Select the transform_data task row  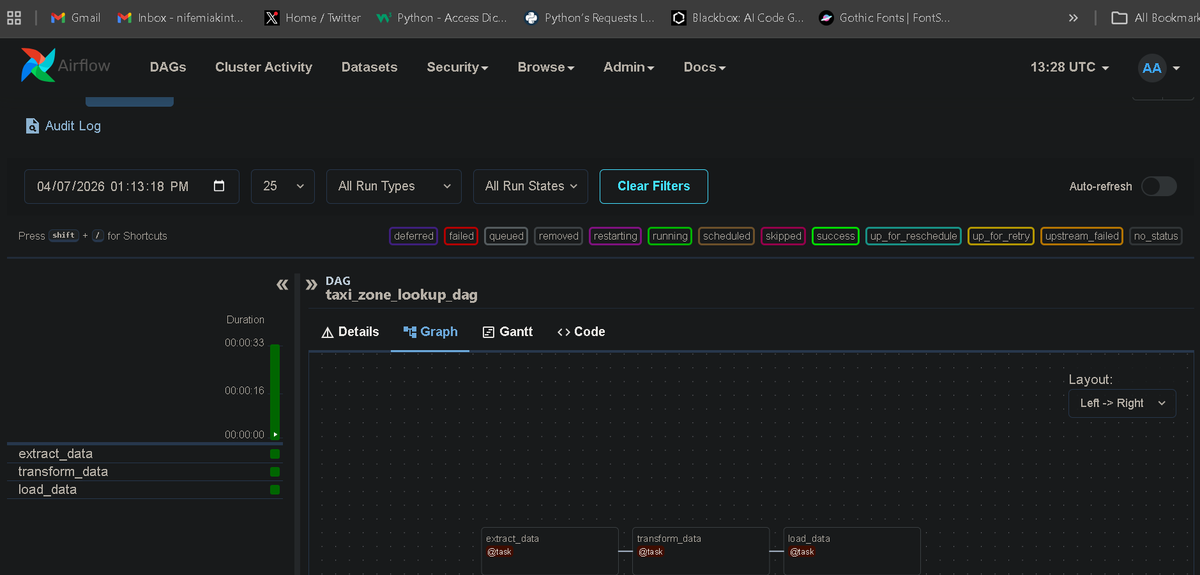tap(145, 471)
